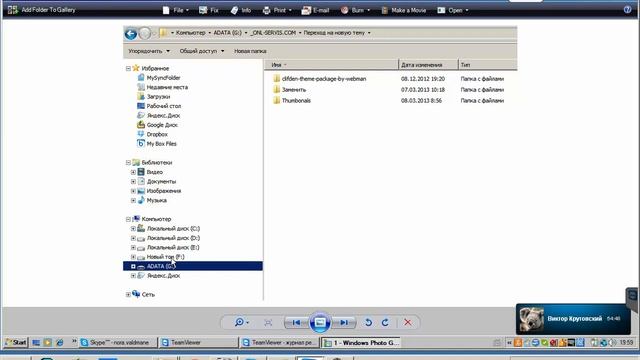Click the Explorer forward arrow button

[145, 33]
